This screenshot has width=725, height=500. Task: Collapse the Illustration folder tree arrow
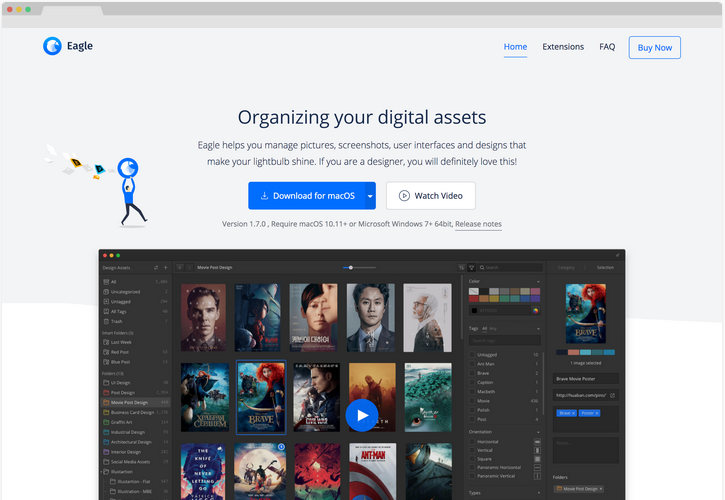[102, 472]
